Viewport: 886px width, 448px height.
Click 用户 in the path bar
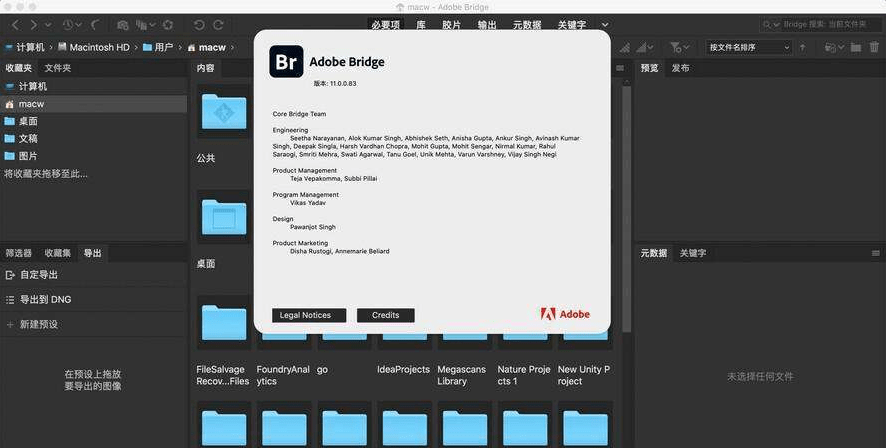click(158, 47)
